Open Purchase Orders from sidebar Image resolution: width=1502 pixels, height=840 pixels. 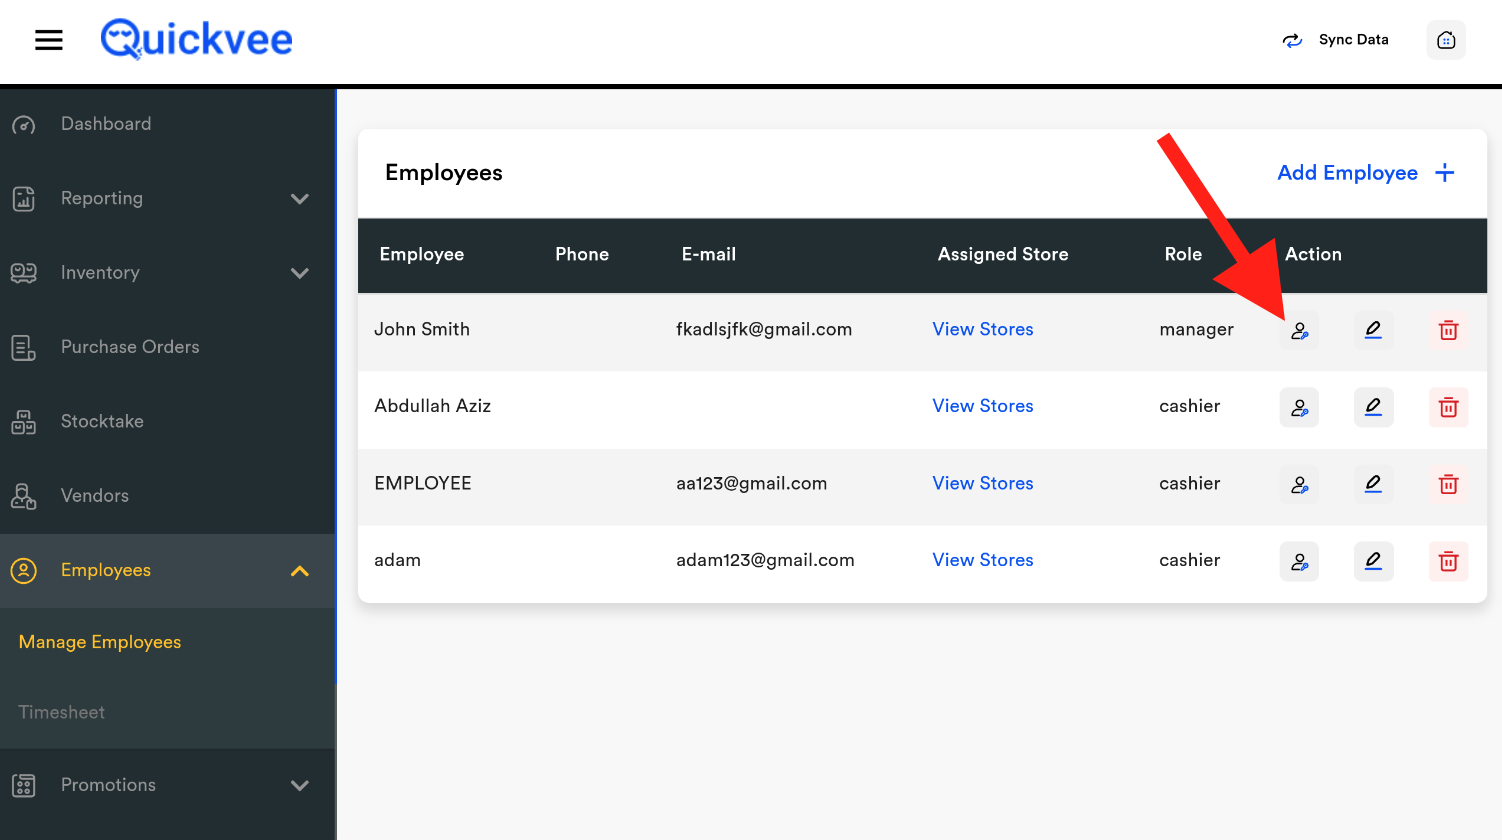130,347
